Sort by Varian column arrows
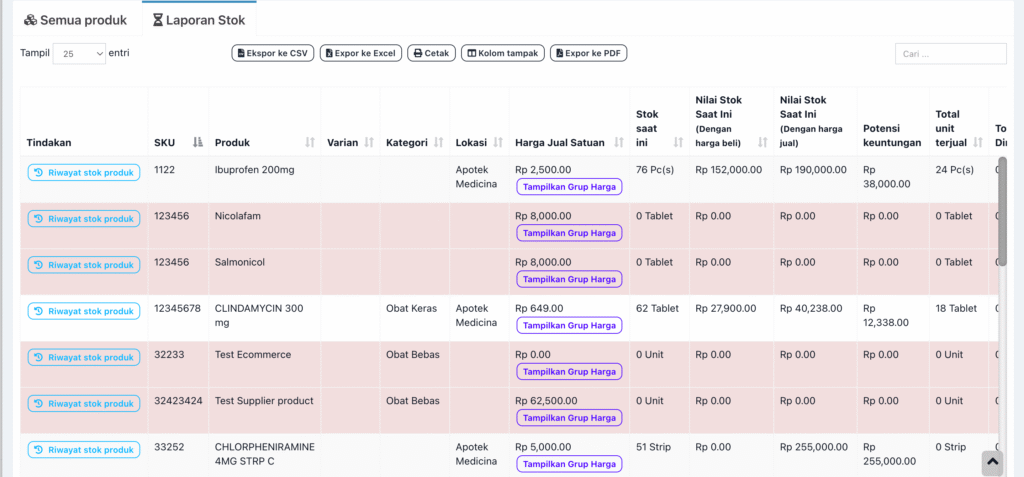This screenshot has width=1024, height=477. [x=369, y=143]
